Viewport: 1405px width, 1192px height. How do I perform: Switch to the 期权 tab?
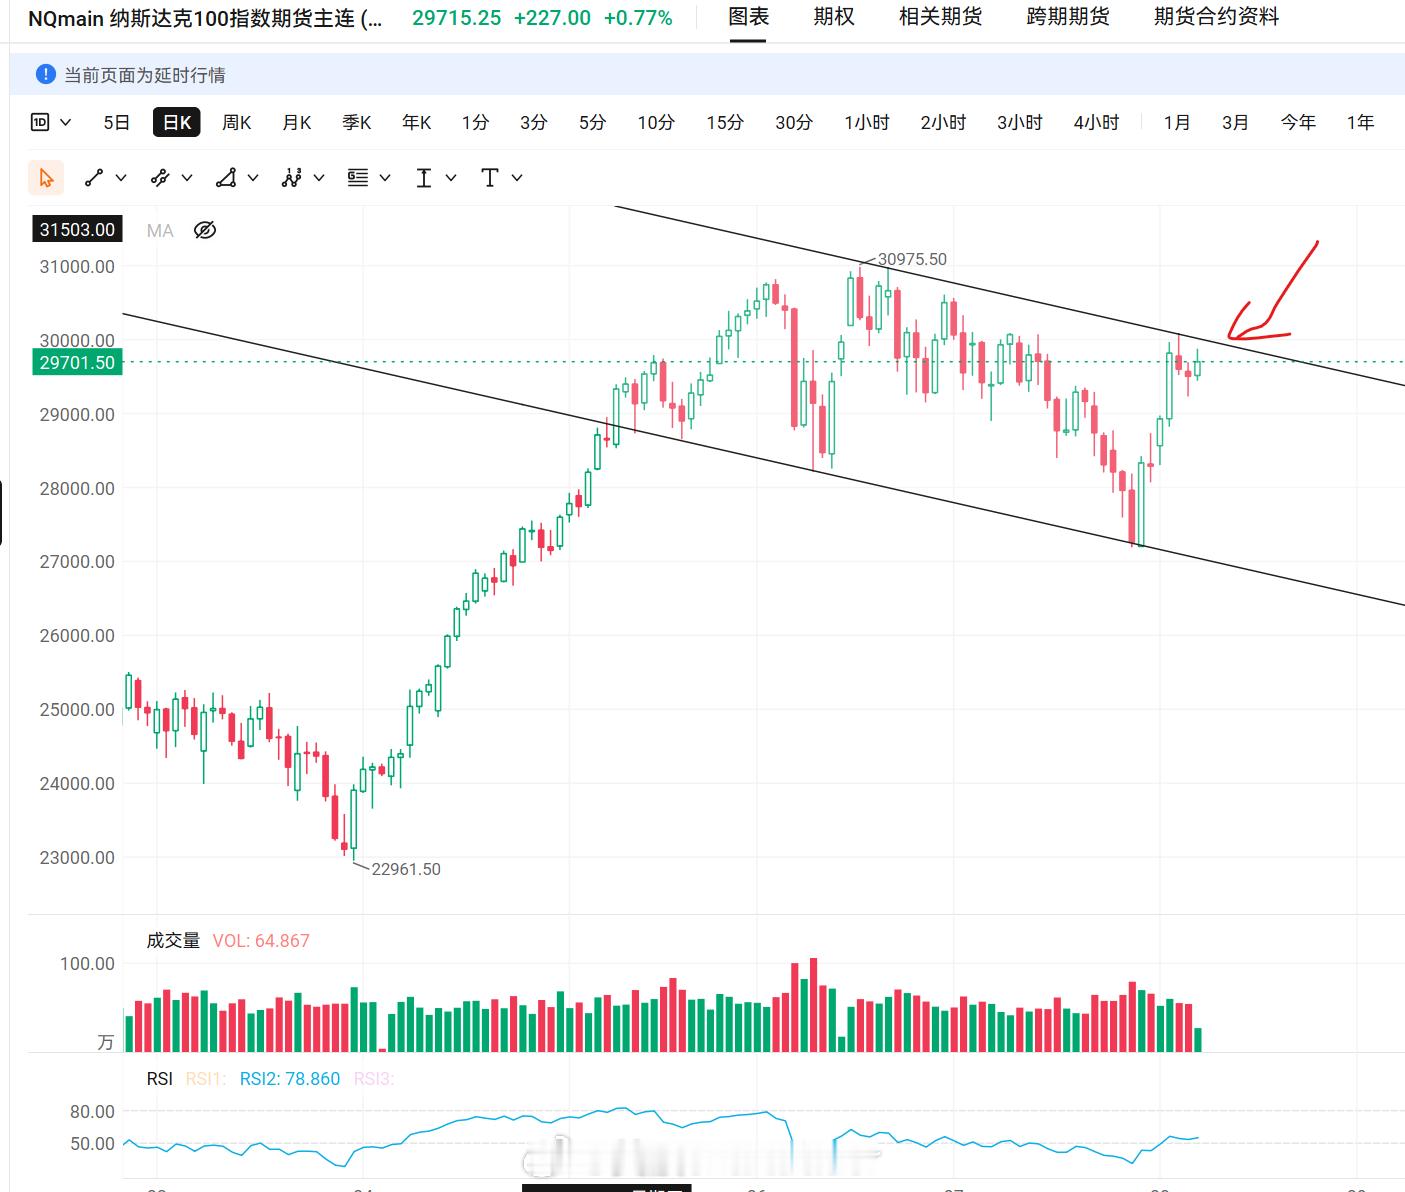point(834,17)
